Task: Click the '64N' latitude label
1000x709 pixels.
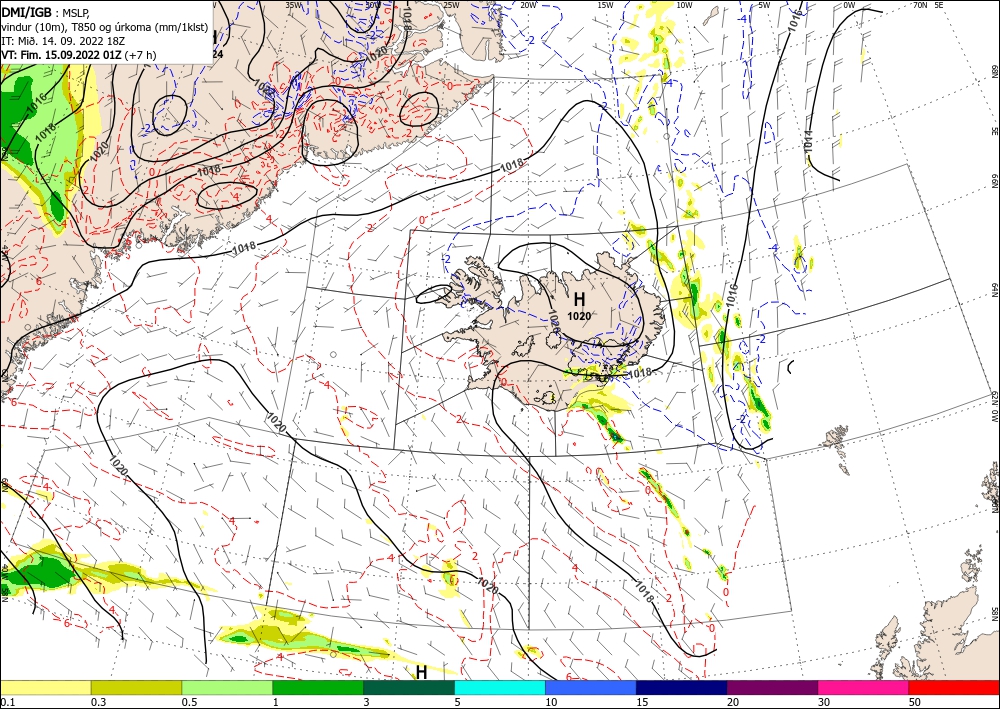Action: coord(994,290)
